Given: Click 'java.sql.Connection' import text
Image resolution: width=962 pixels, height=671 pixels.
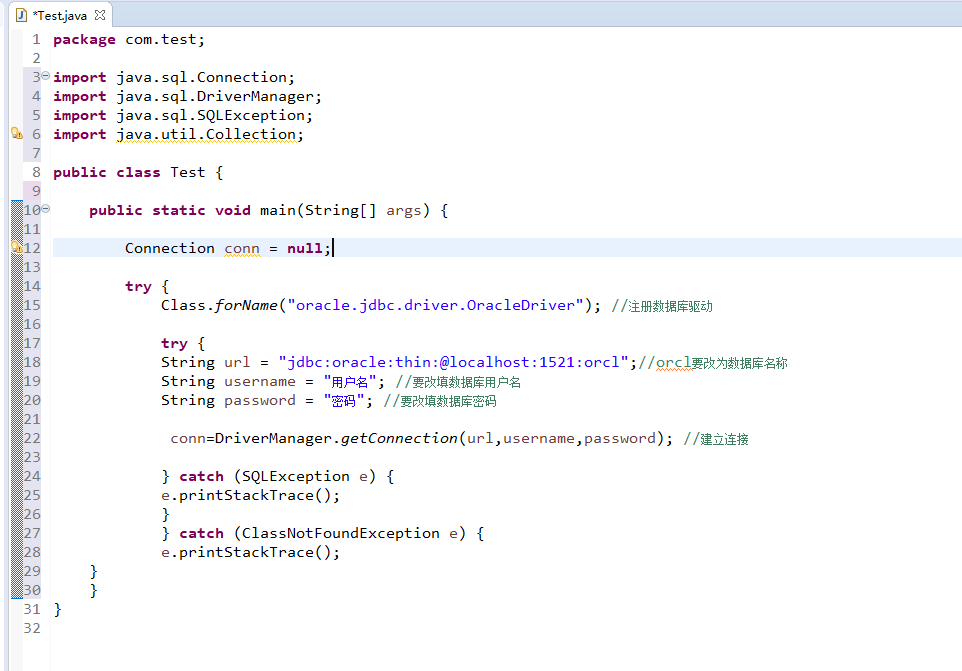Looking at the screenshot, I should (202, 77).
